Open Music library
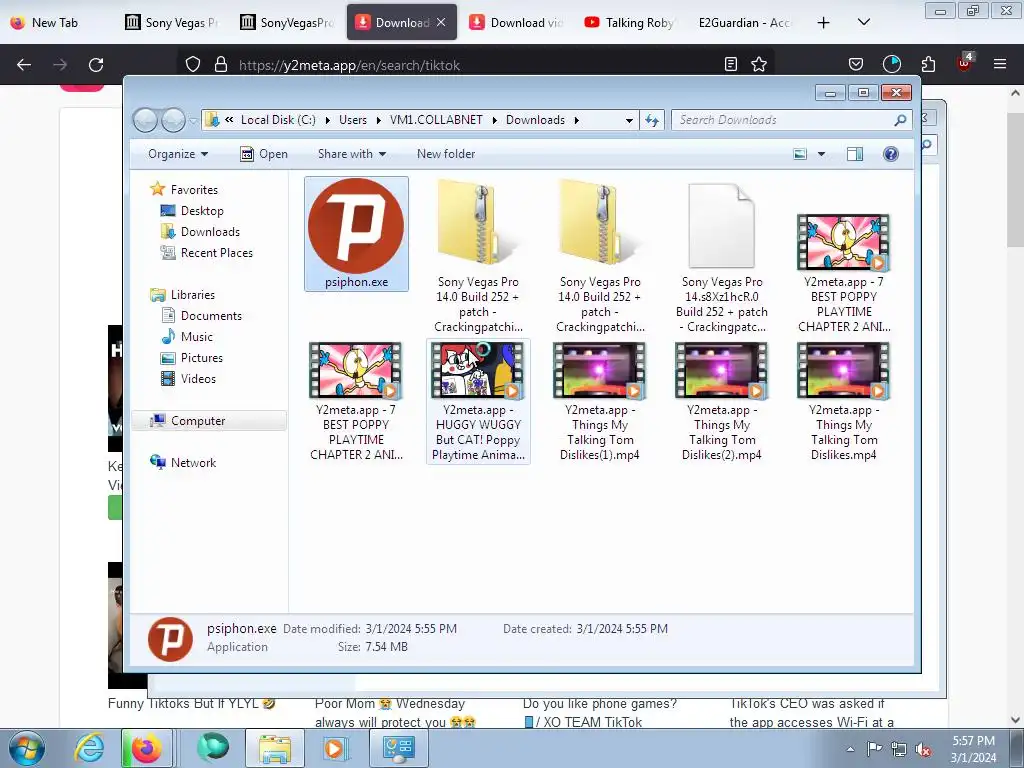The image size is (1024, 768). pos(196,337)
